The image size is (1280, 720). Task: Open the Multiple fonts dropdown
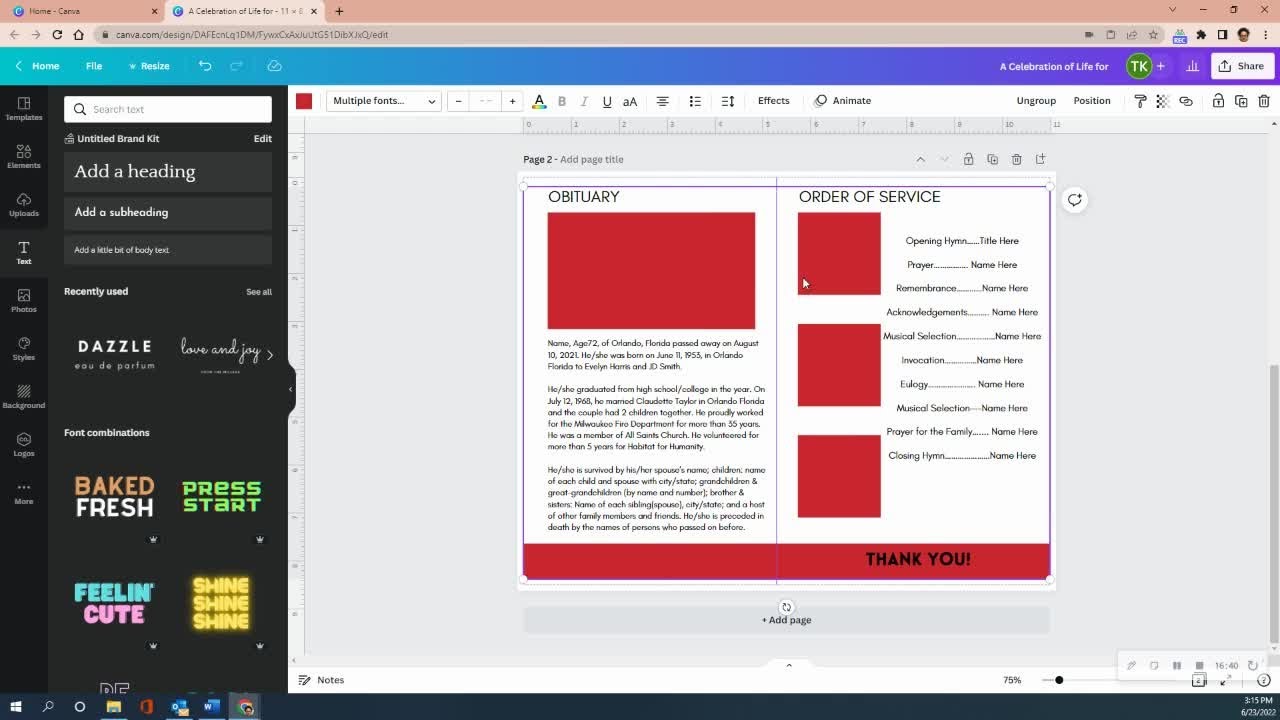(384, 101)
